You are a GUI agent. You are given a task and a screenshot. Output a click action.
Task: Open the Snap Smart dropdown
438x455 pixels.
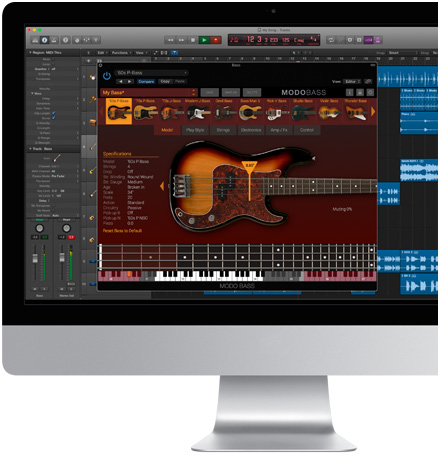[x=403, y=53]
